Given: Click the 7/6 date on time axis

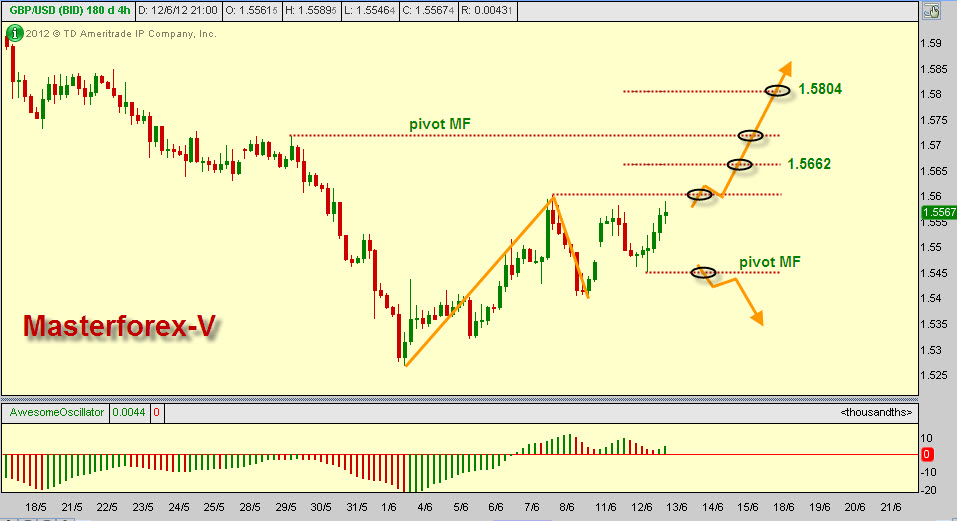Looking at the screenshot, I should tap(532, 507).
